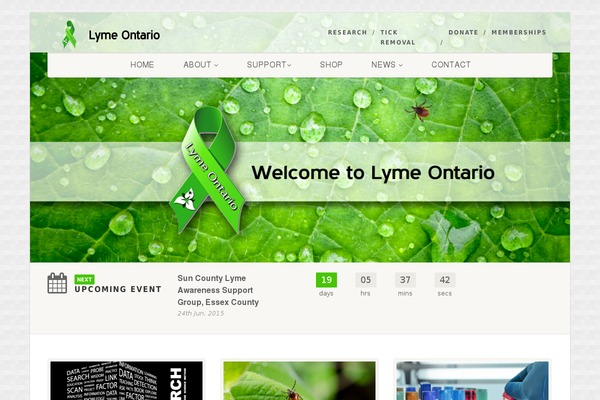Image resolution: width=600 pixels, height=400 pixels.
Task: Click the 19 days countdown box
Action: (x=326, y=280)
